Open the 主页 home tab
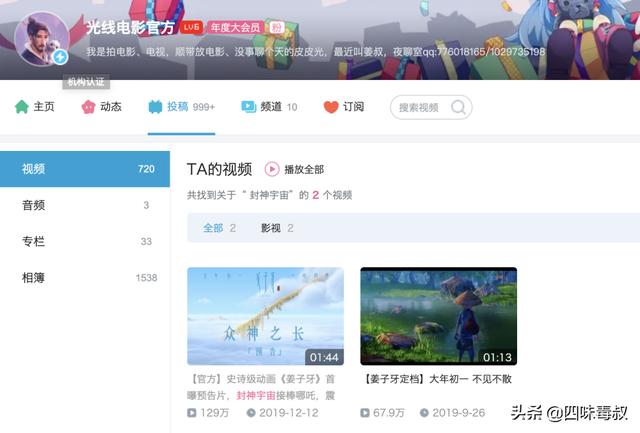640x433 pixels. coord(34,107)
